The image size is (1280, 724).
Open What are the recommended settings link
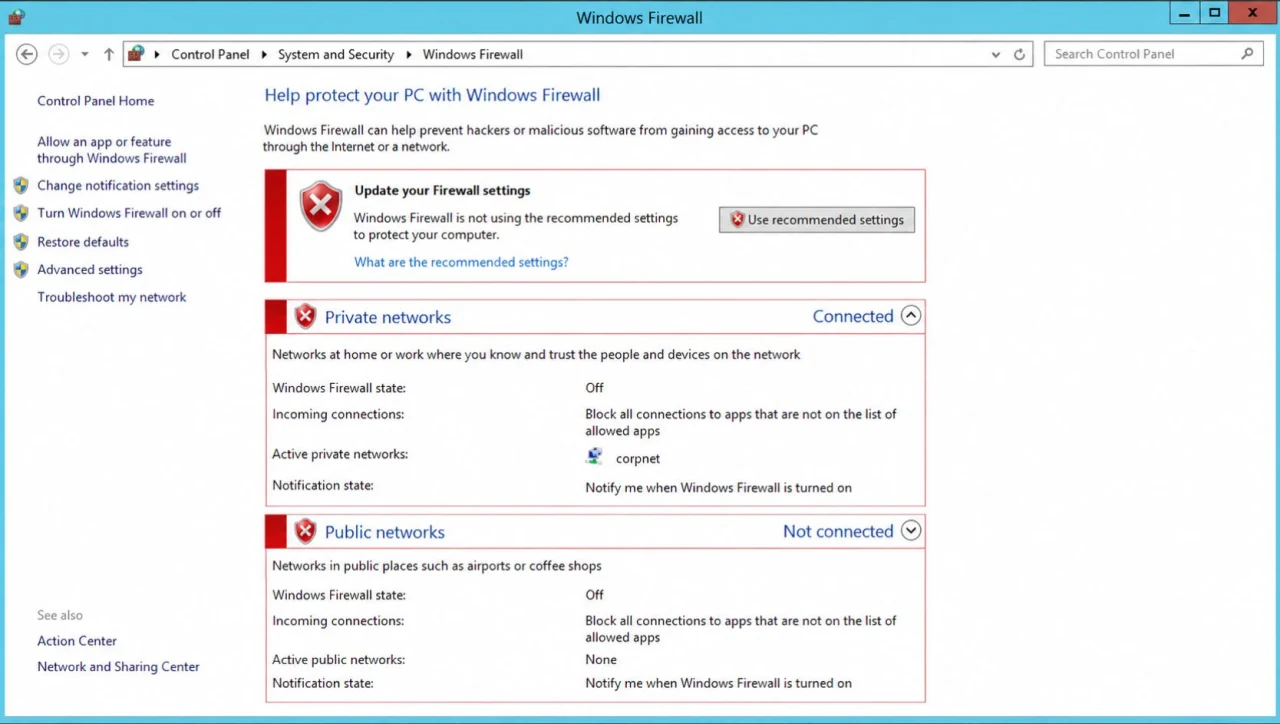pyautogui.click(x=461, y=262)
